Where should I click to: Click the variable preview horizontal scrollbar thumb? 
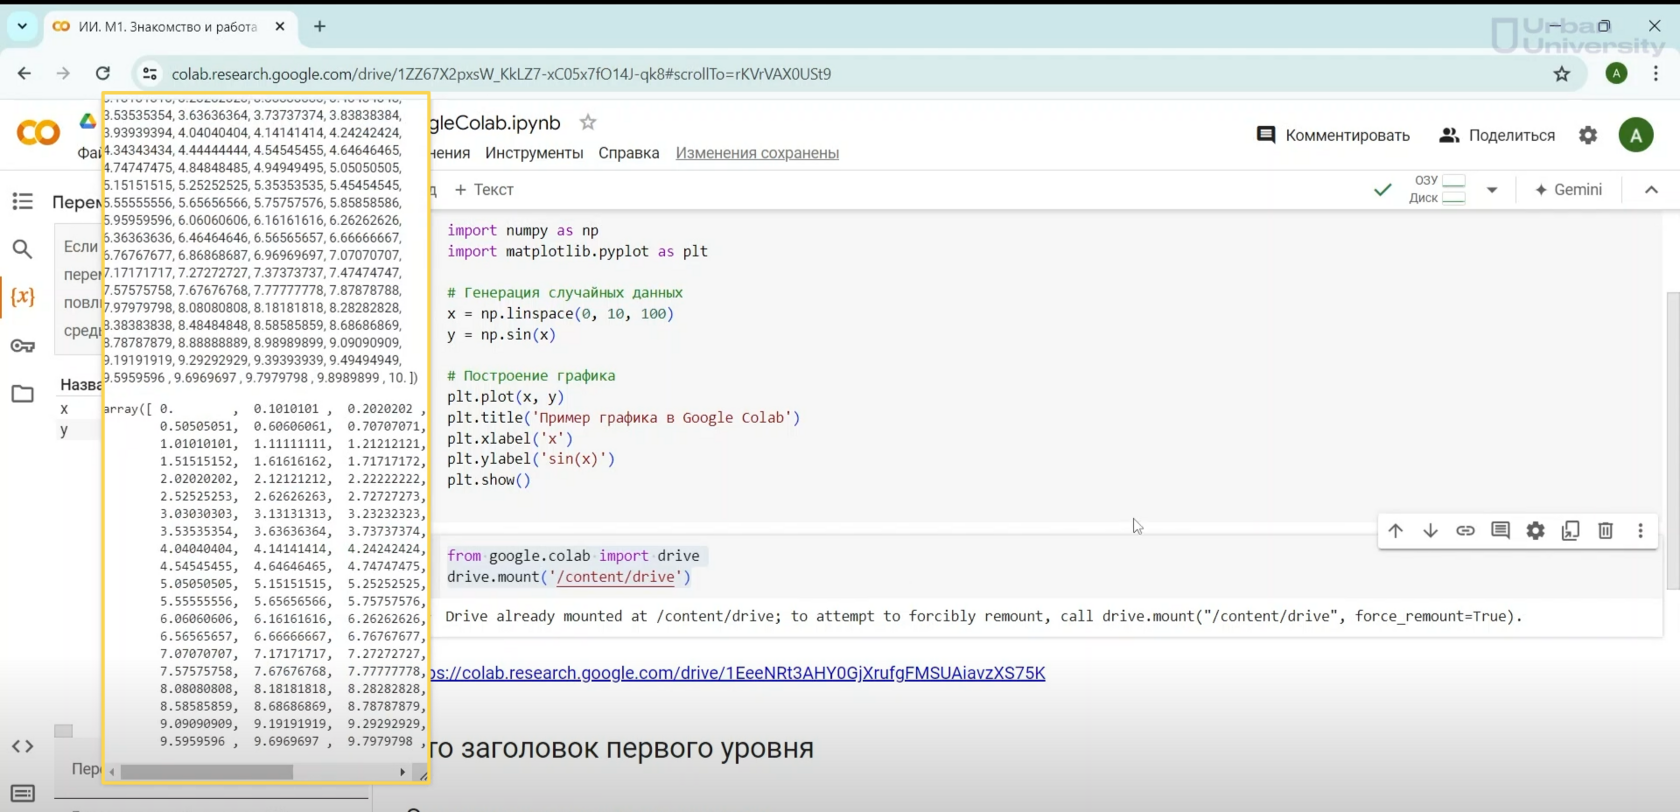207,772
